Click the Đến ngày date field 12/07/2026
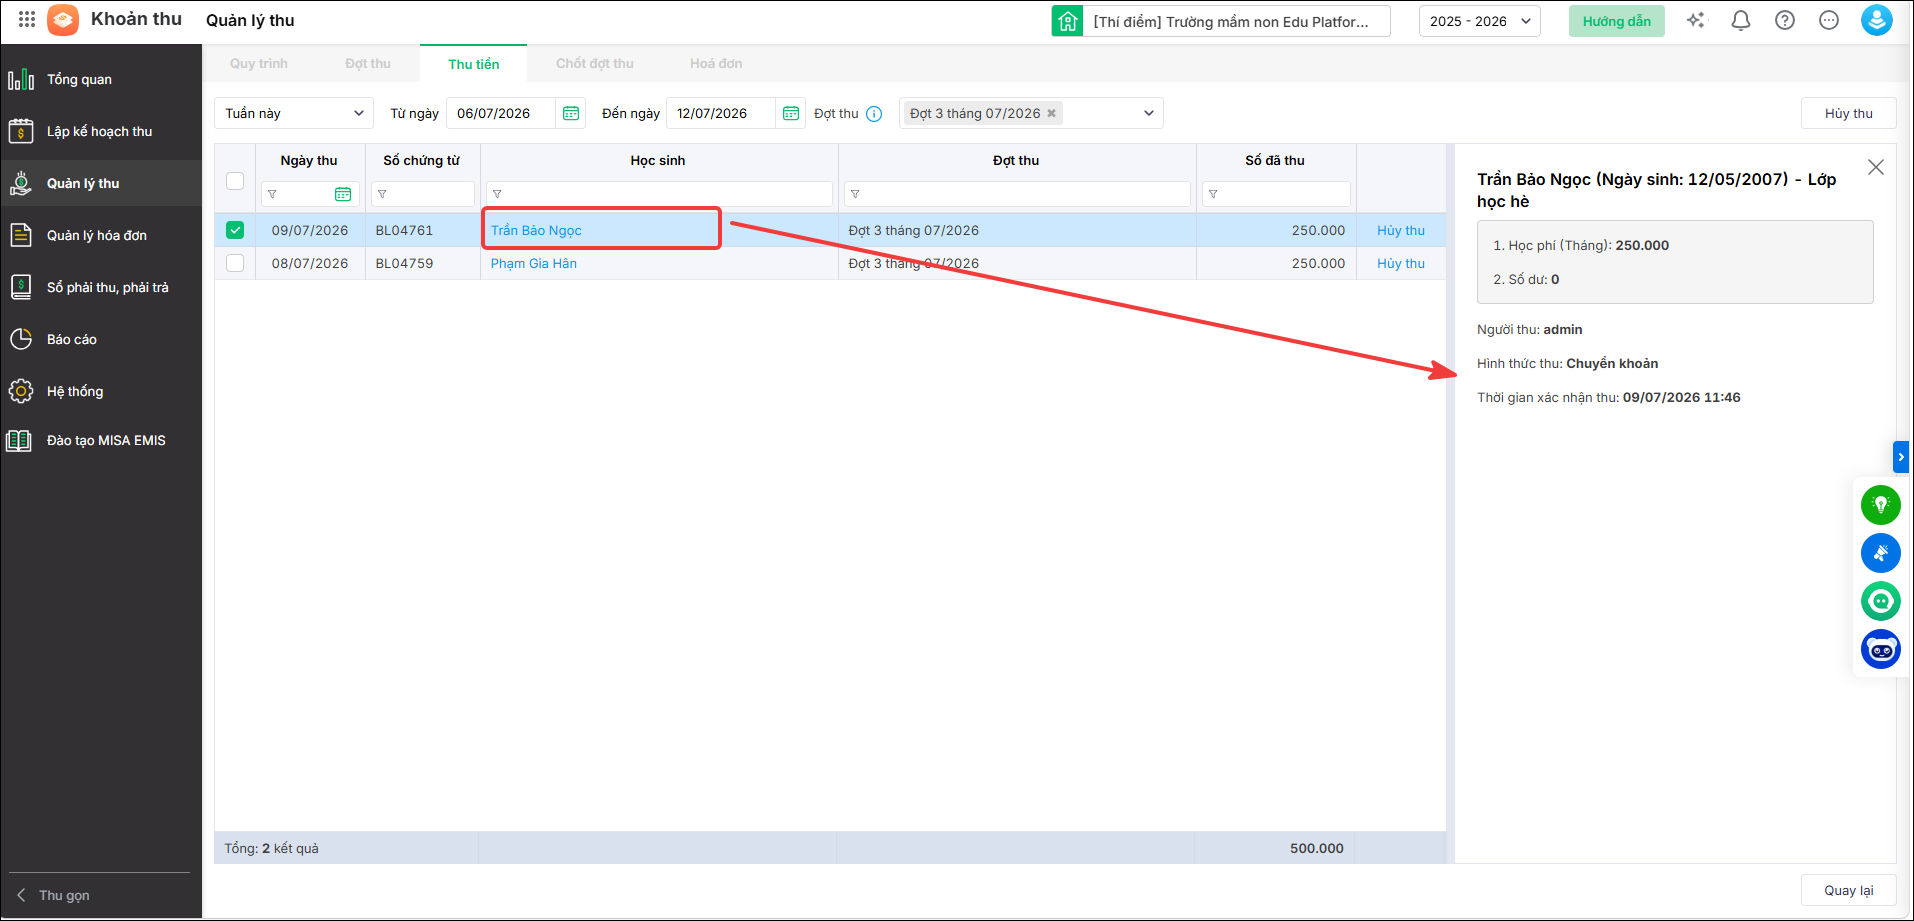The height and width of the screenshot is (921, 1914). click(x=721, y=113)
